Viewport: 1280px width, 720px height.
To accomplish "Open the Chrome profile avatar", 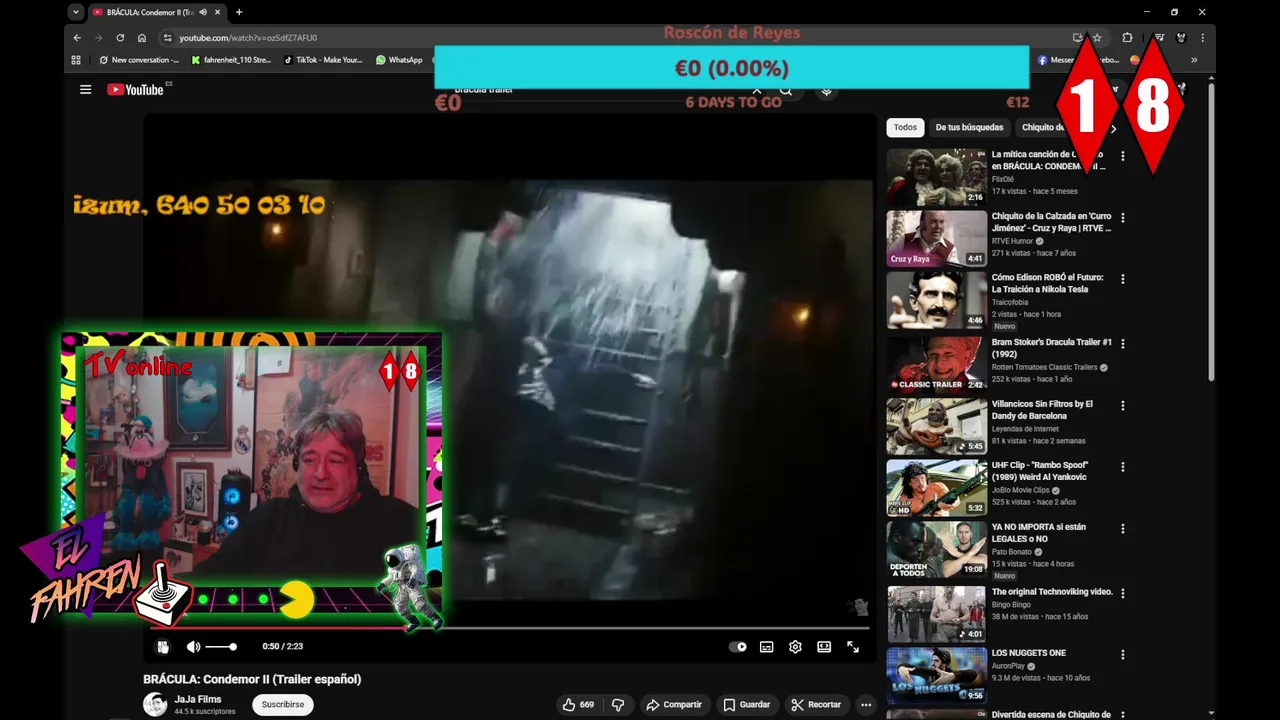I will [x=1181, y=38].
